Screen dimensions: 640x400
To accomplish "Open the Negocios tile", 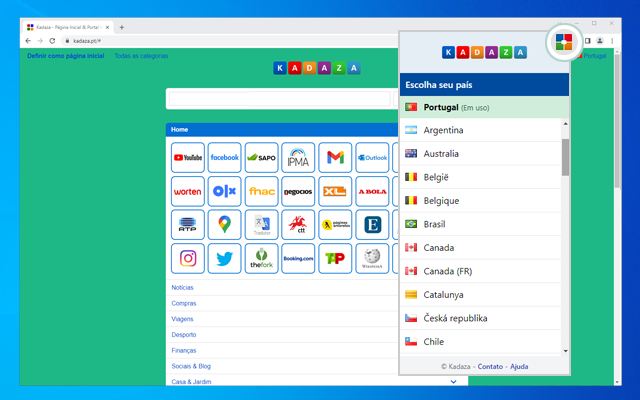I will (298, 191).
